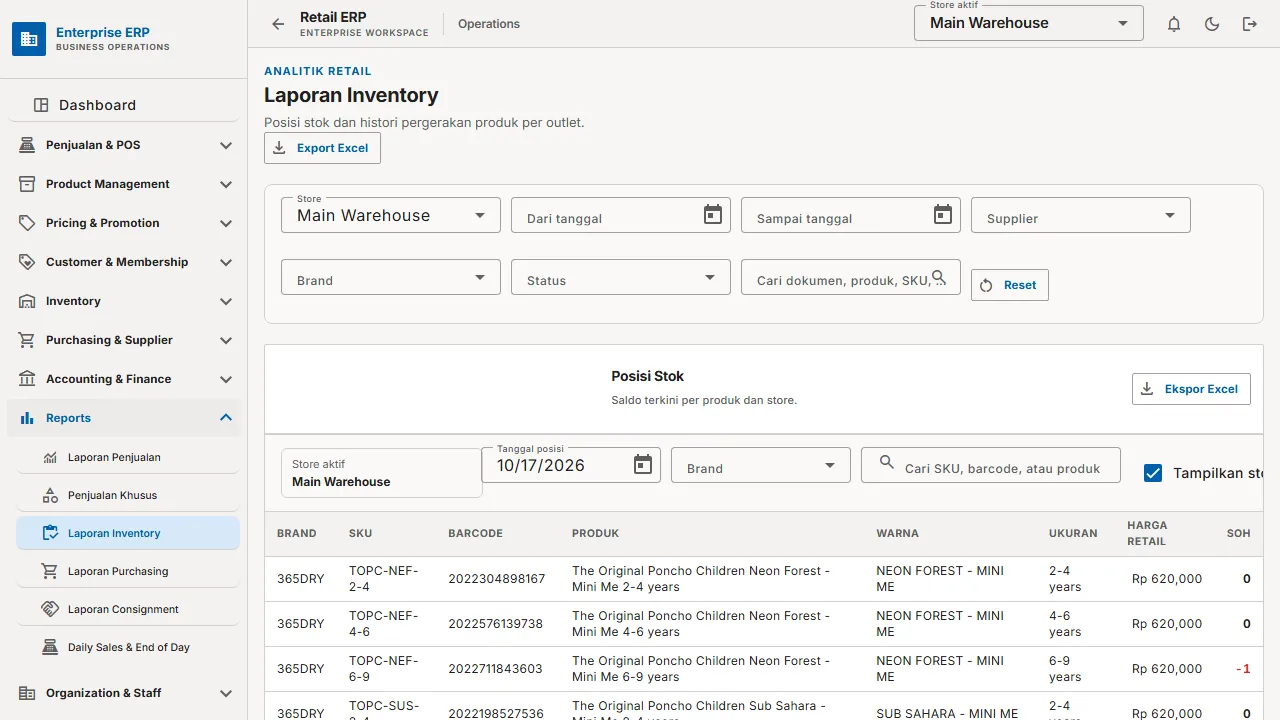Screen dimensions: 1280x720
Task: Click the search icon in document search field
Action: [x=939, y=277]
